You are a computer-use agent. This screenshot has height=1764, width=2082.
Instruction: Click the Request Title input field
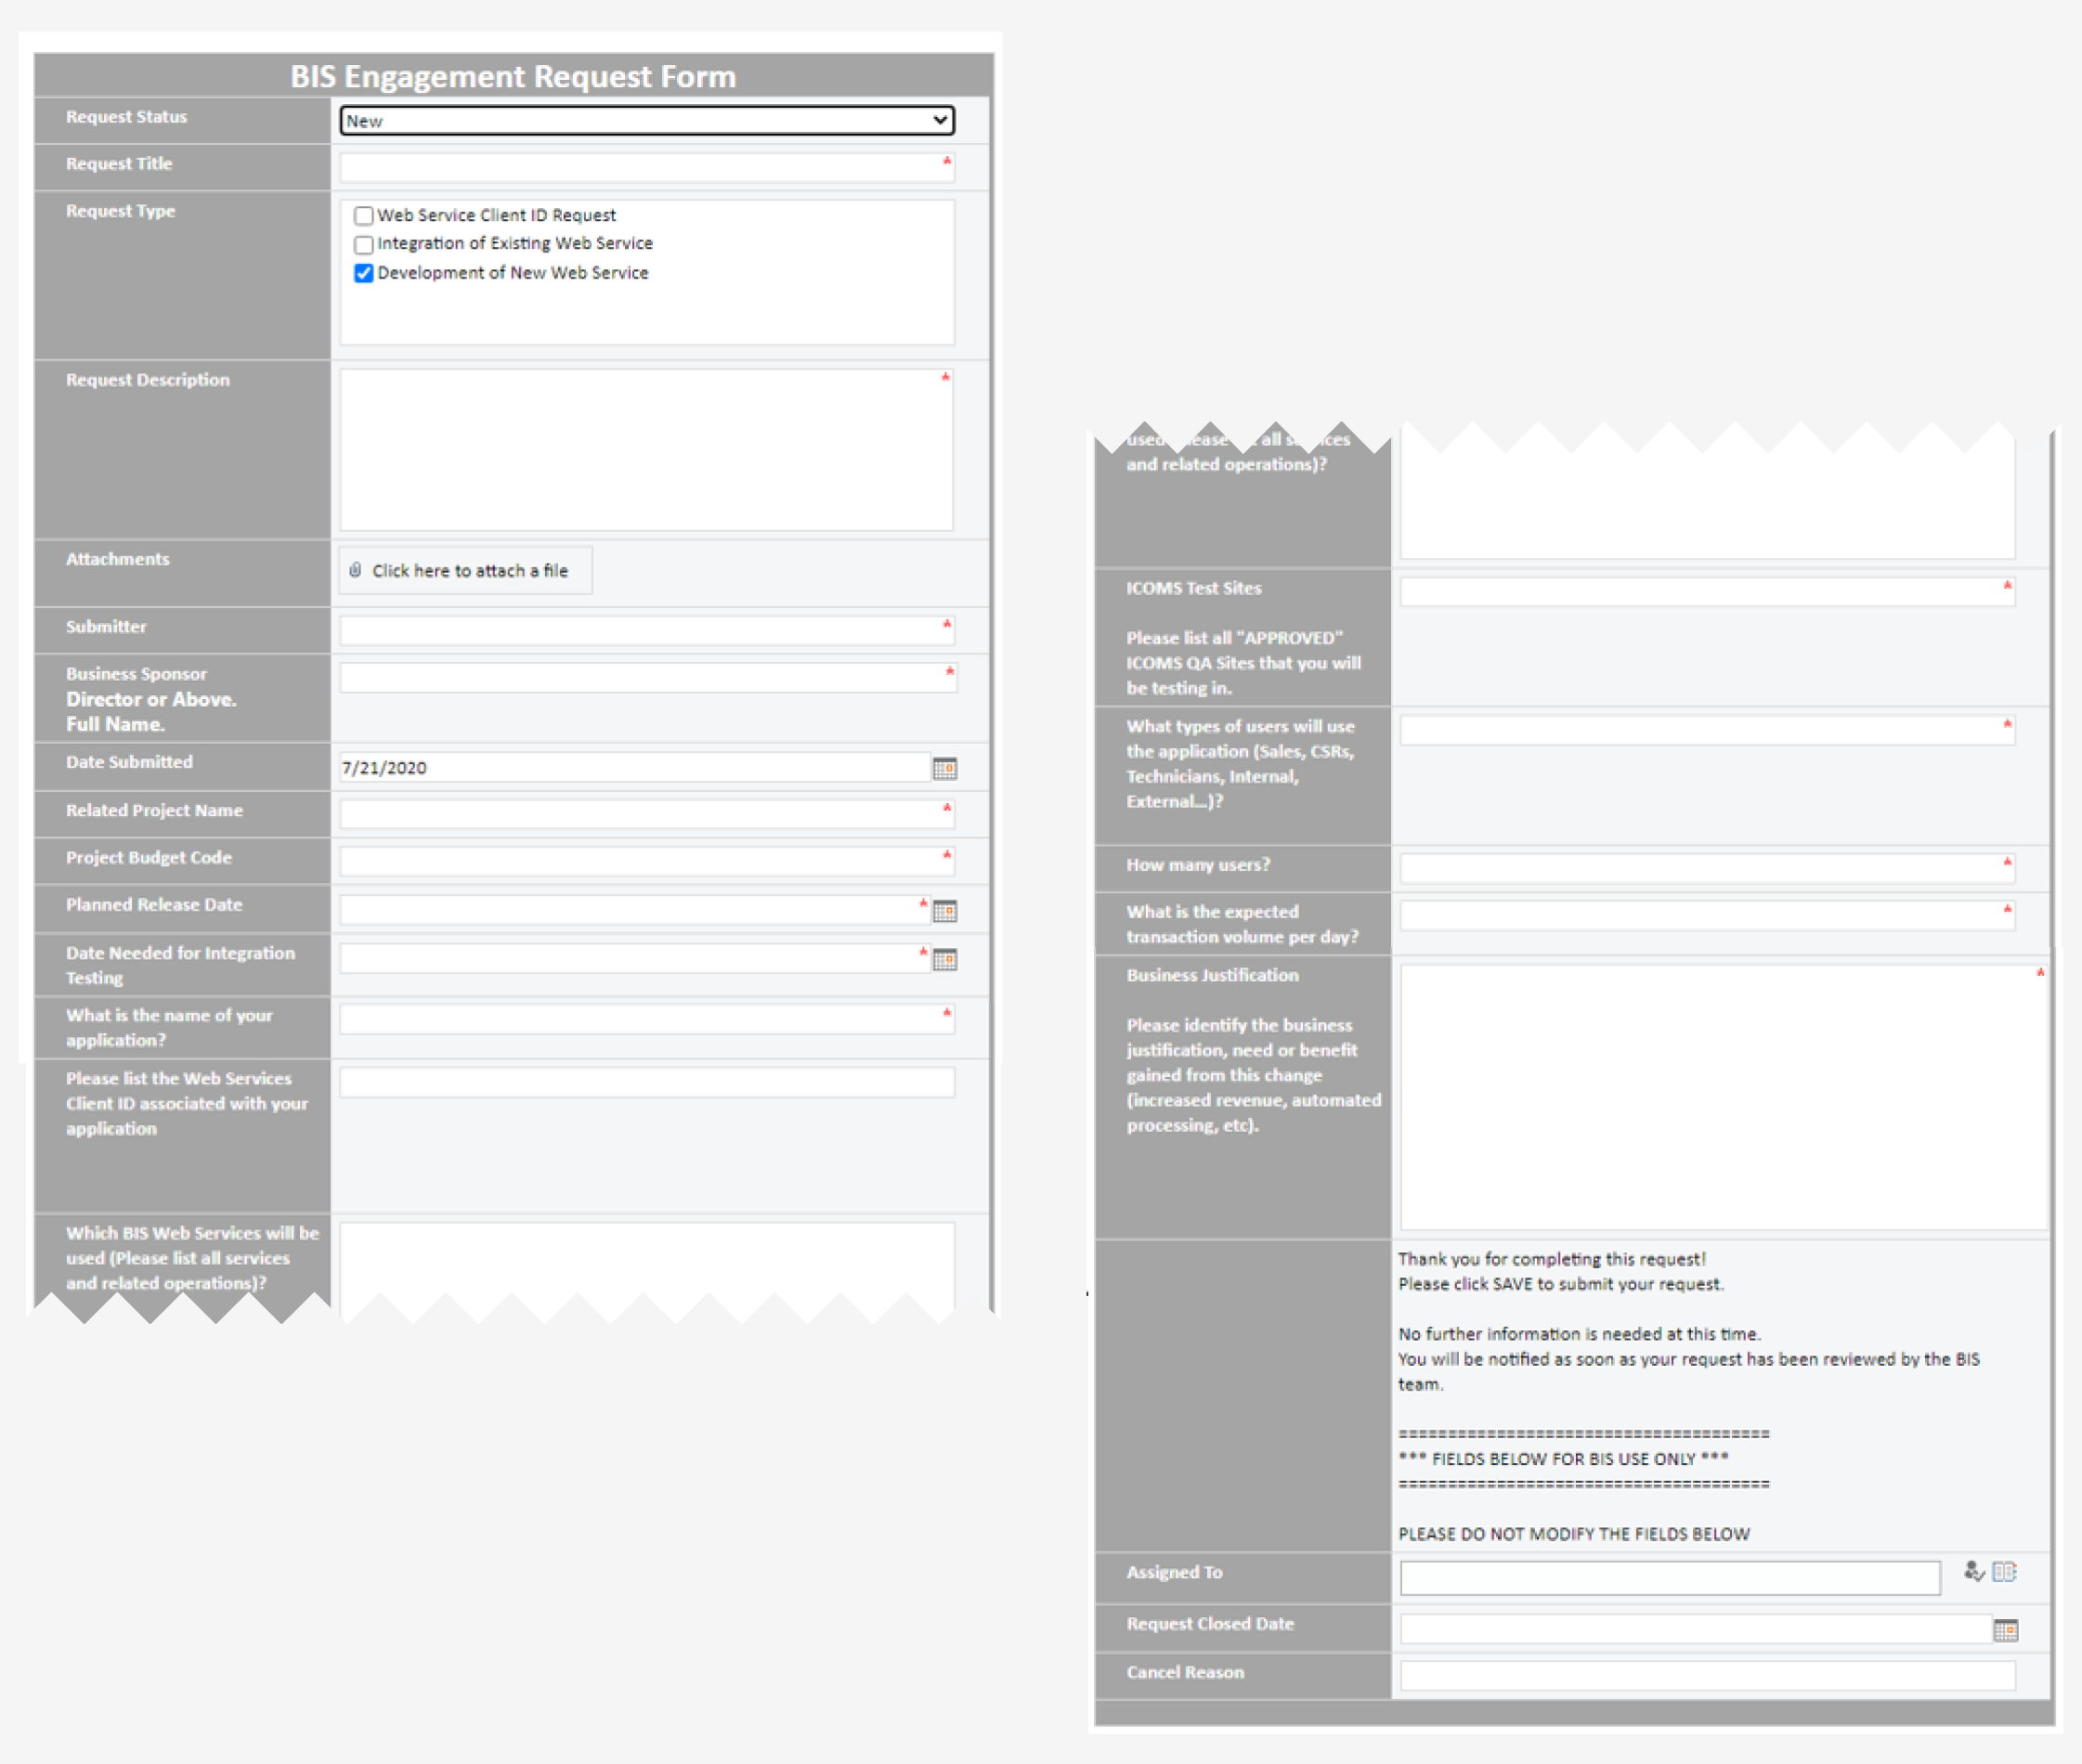640,167
